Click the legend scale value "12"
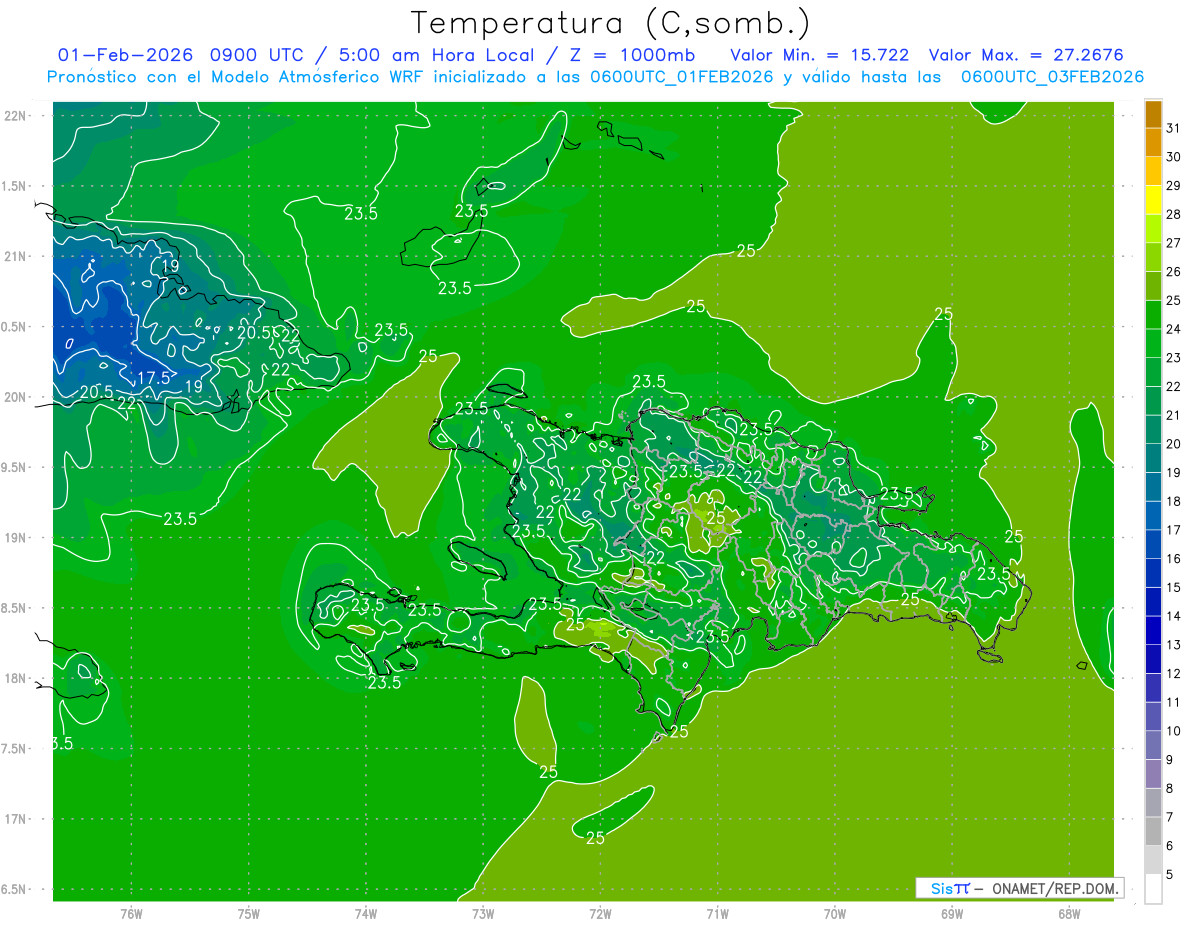This screenshot has height=927, width=1200. pyautogui.click(x=1174, y=674)
